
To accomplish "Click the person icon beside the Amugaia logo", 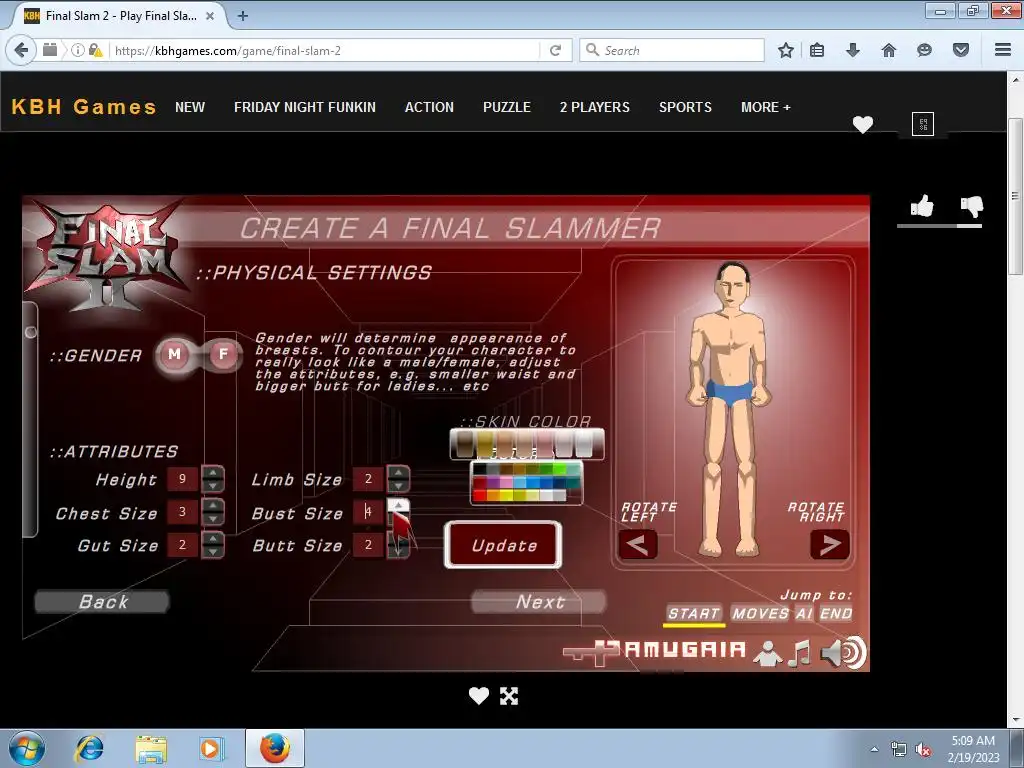I will pos(768,653).
